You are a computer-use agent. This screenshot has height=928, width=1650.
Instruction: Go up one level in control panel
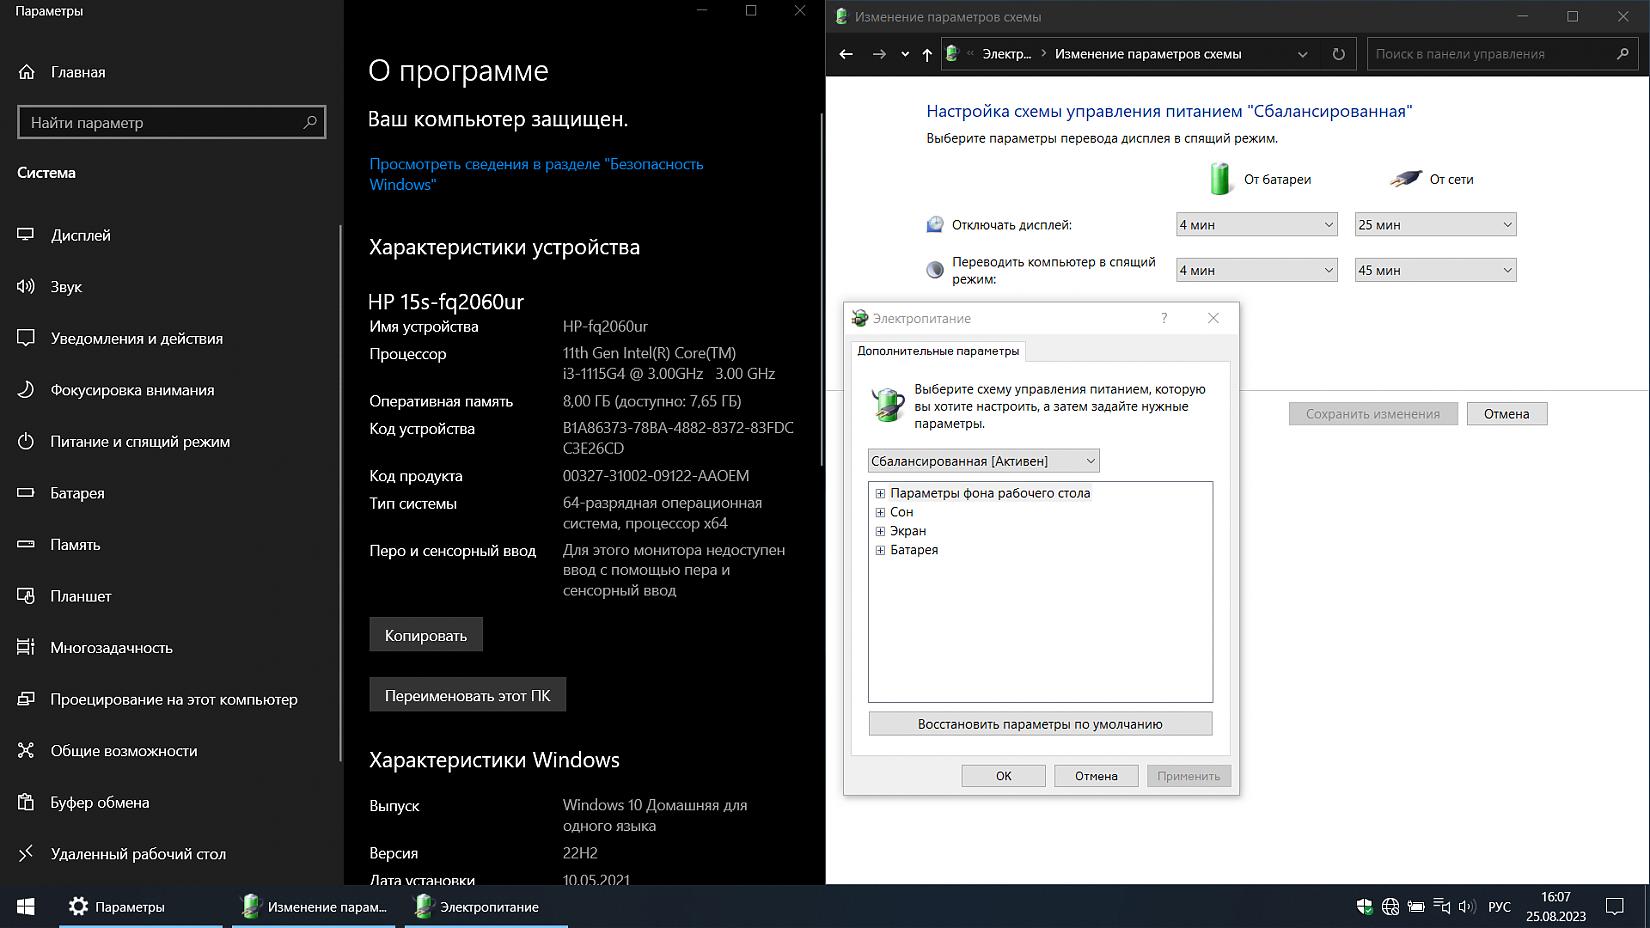coord(927,54)
